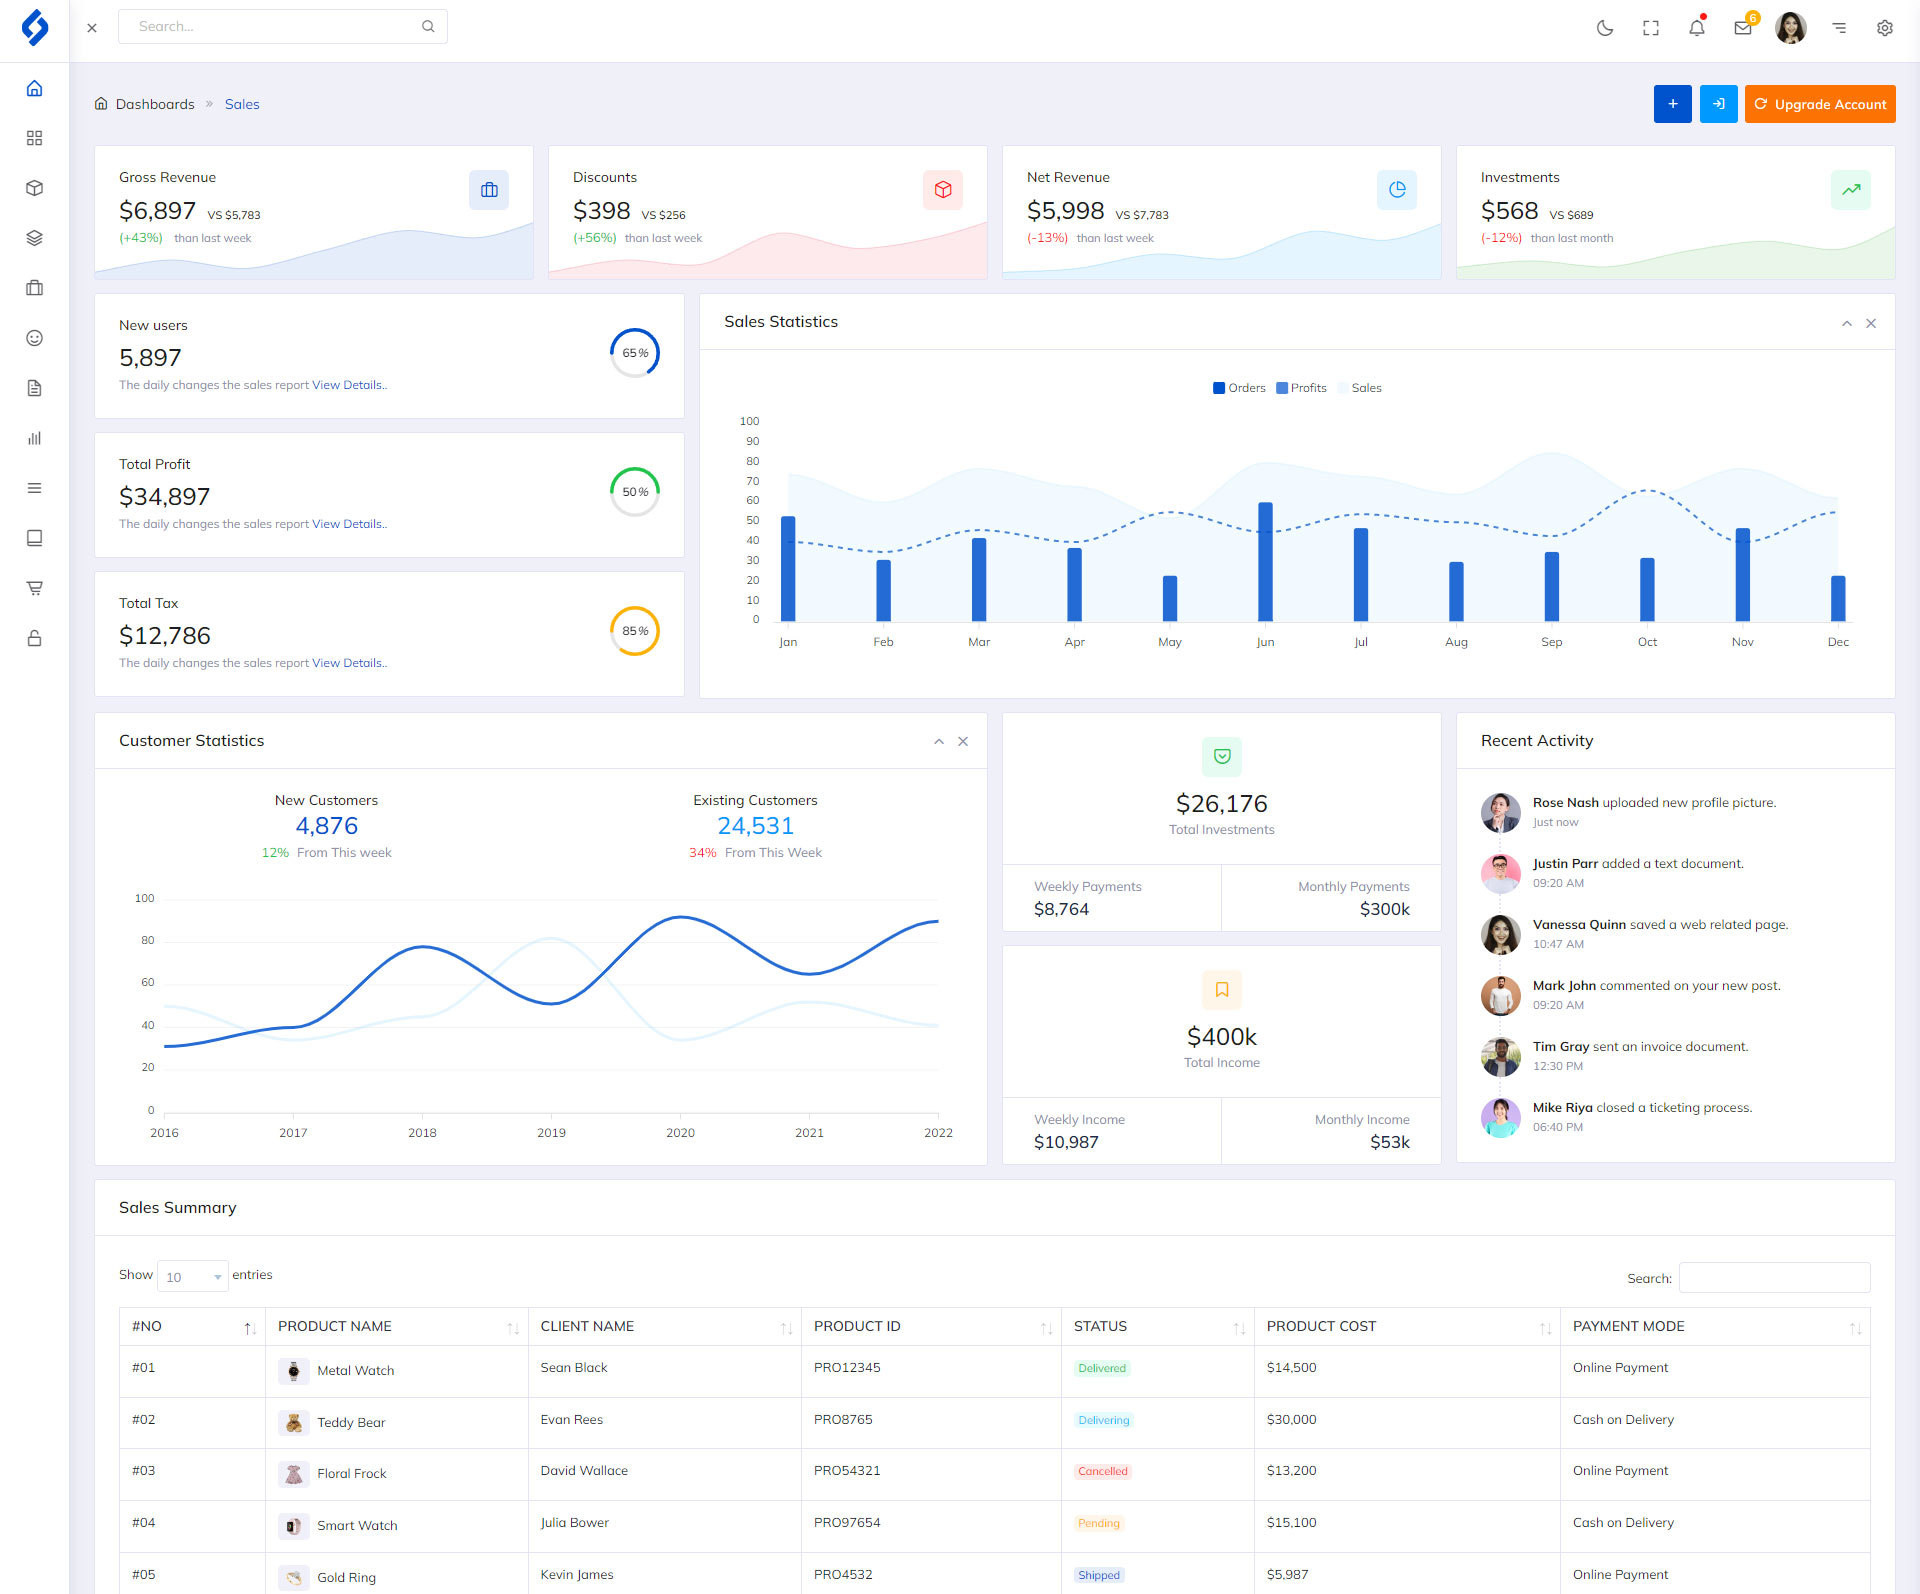Open settings gear in header

[1885, 28]
